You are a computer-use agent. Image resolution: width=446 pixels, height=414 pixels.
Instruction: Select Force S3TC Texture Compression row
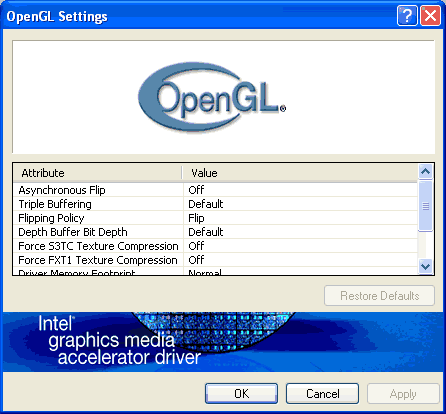(x=215, y=246)
